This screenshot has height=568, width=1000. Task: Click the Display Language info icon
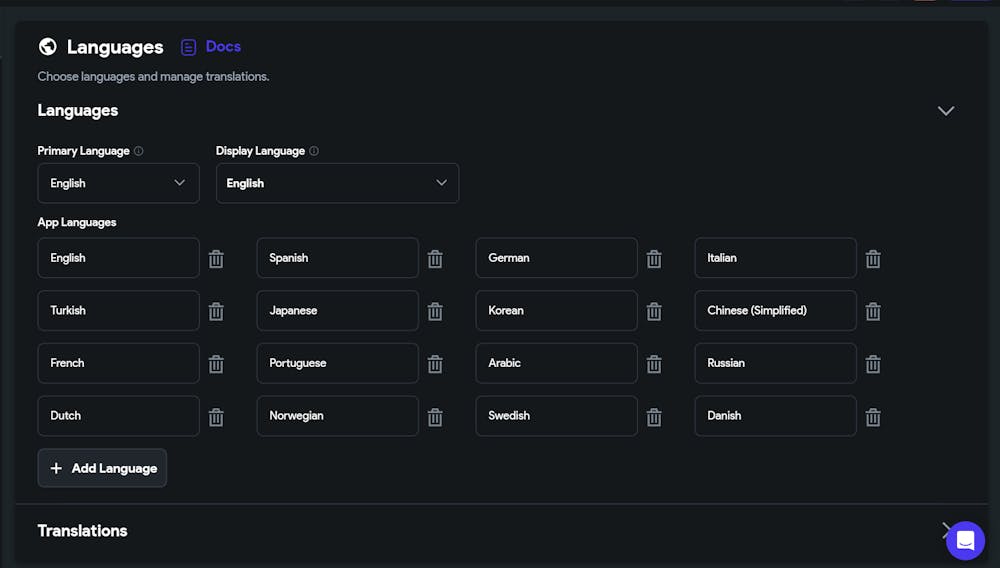point(314,151)
